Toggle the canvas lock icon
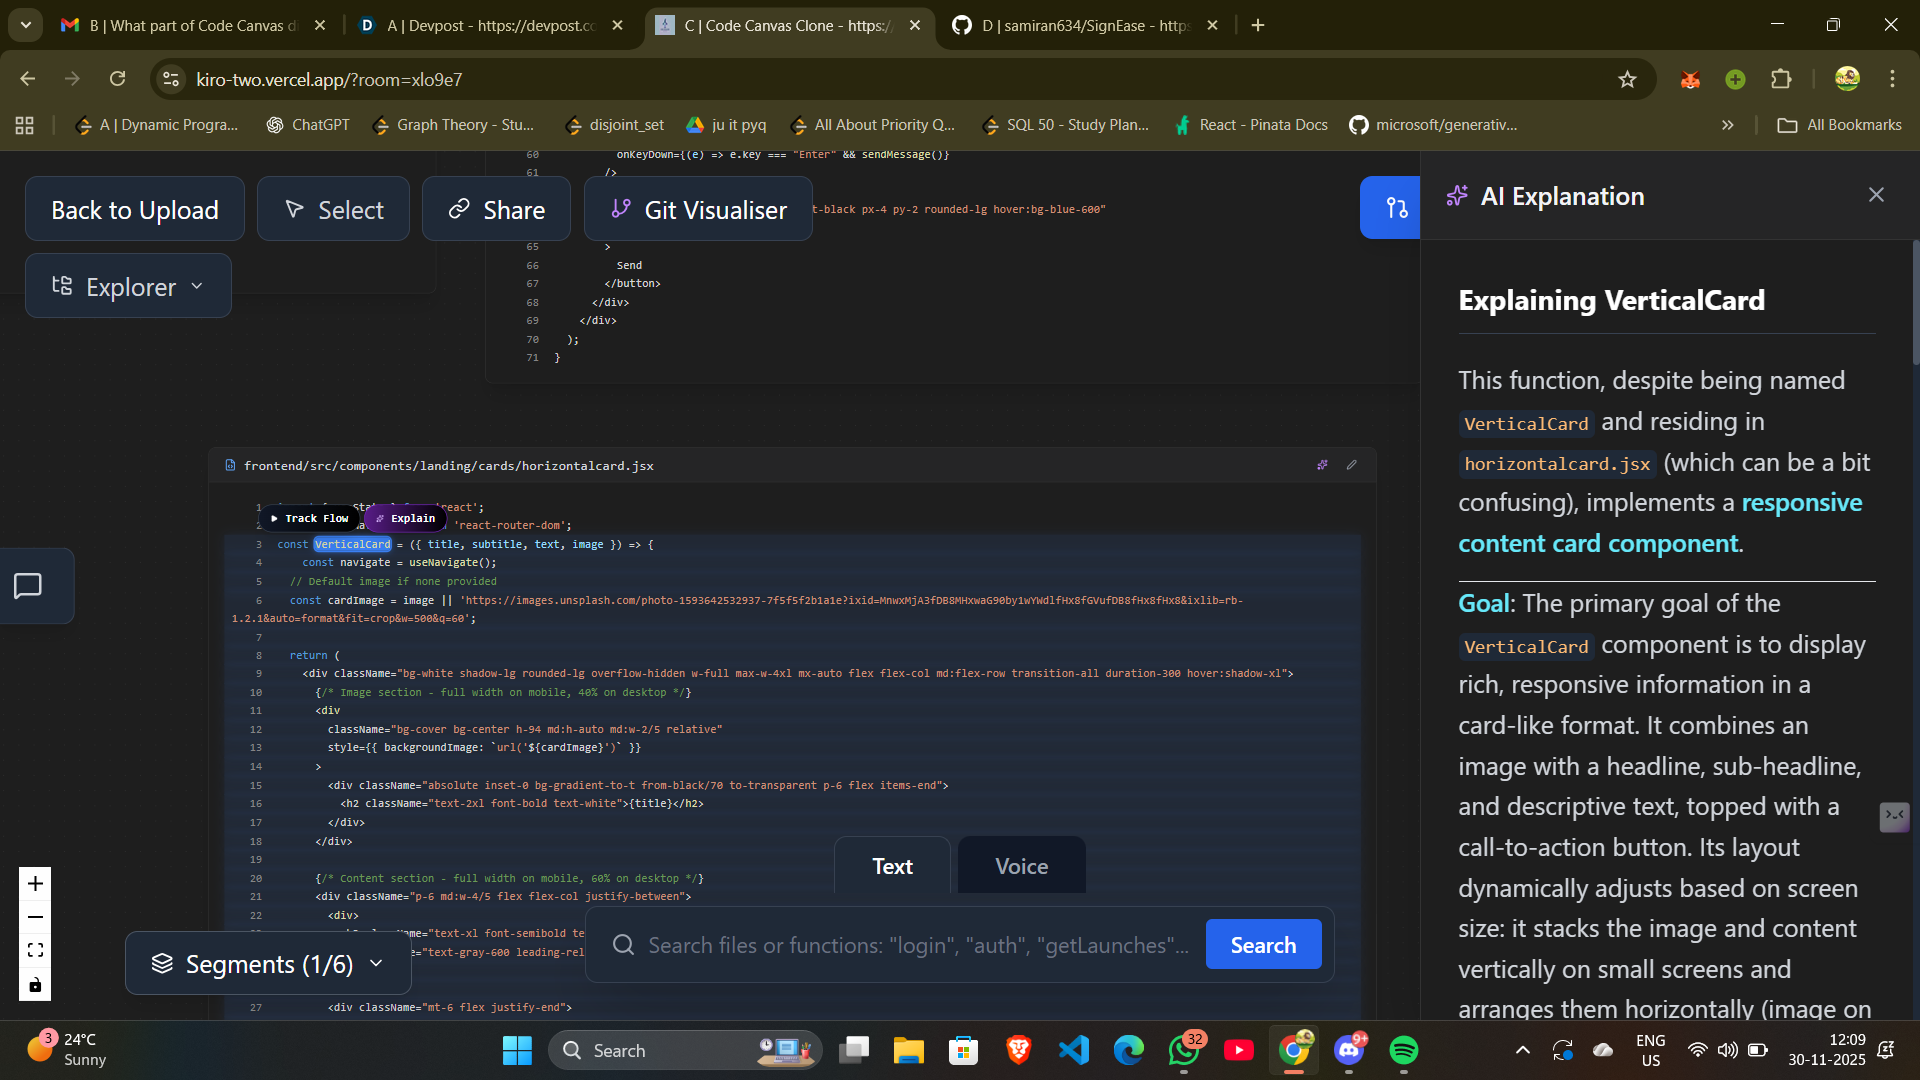This screenshot has width=1920, height=1080. point(35,985)
